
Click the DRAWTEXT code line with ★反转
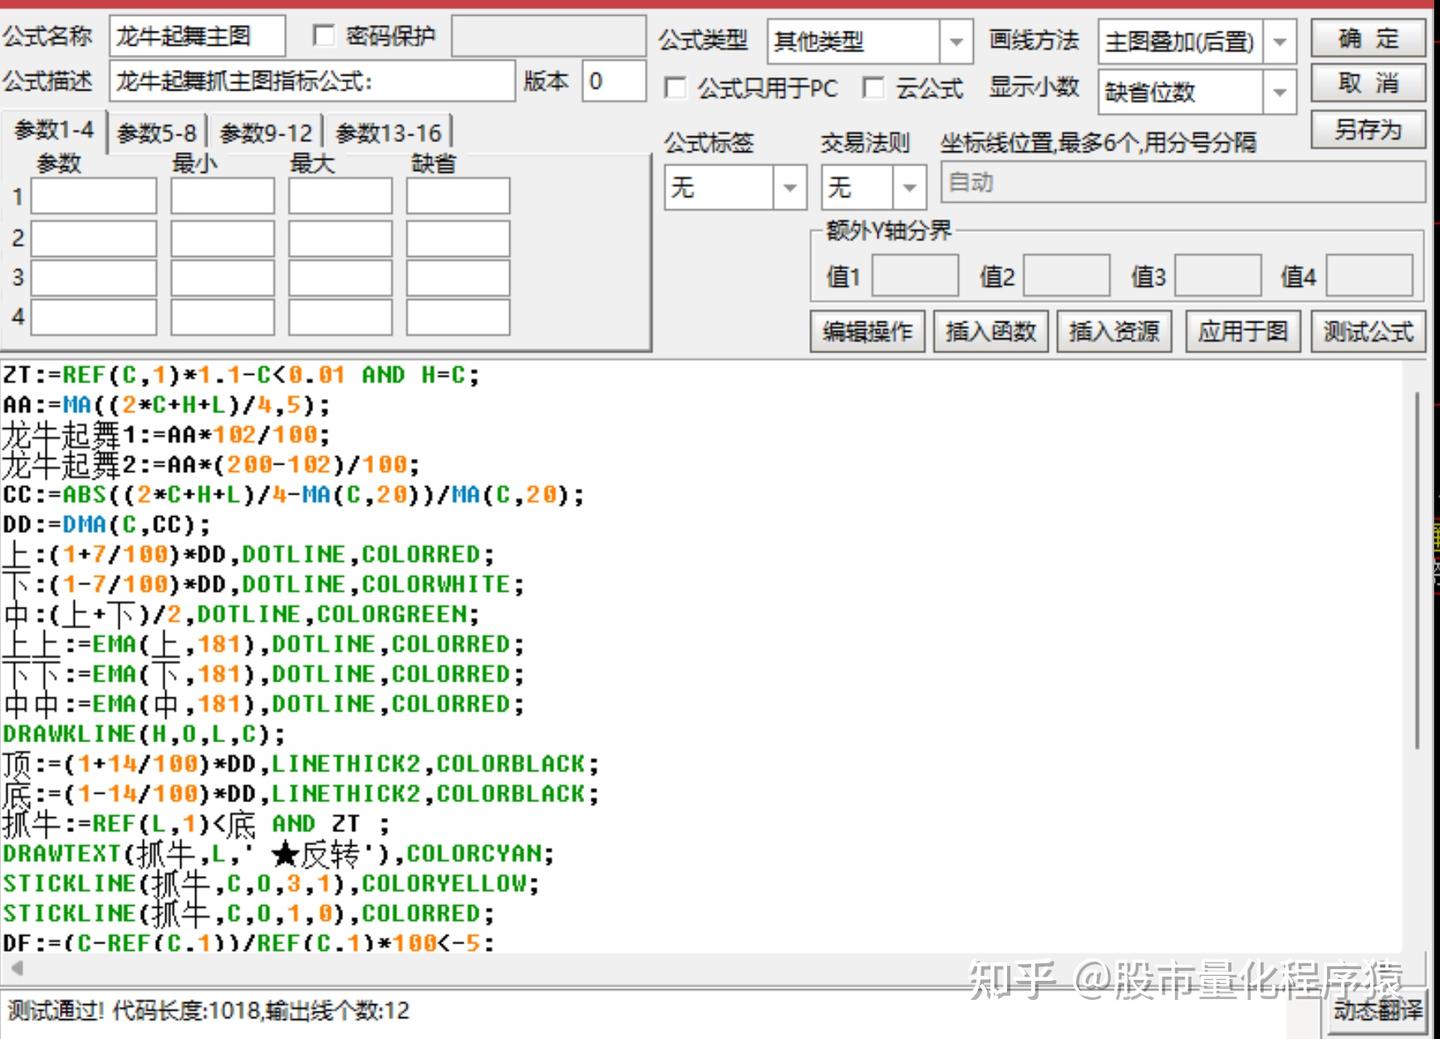click(x=278, y=854)
